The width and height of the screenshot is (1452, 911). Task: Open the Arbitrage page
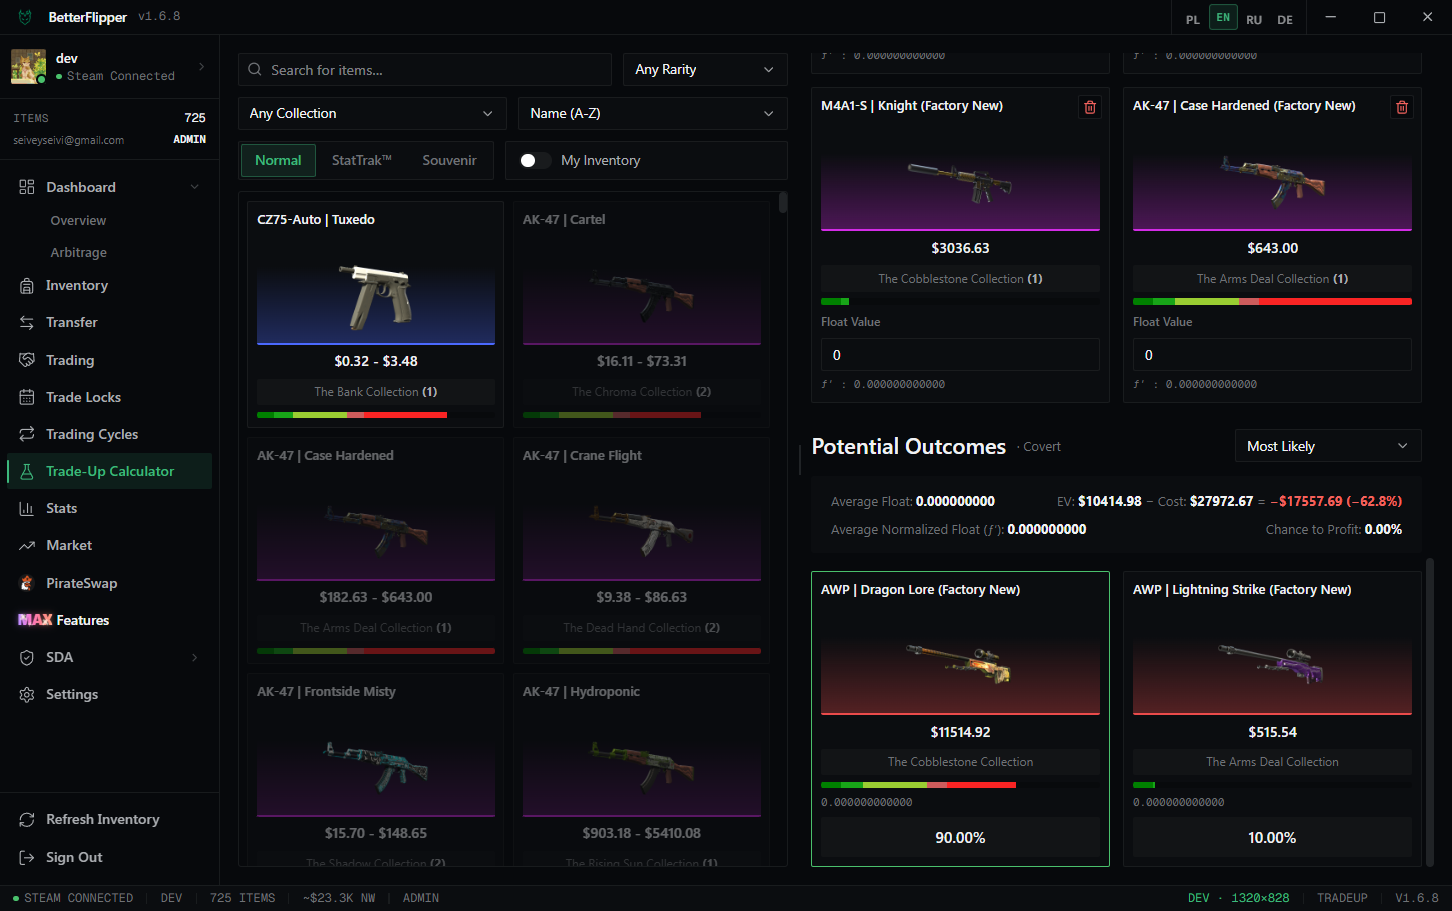pos(78,252)
